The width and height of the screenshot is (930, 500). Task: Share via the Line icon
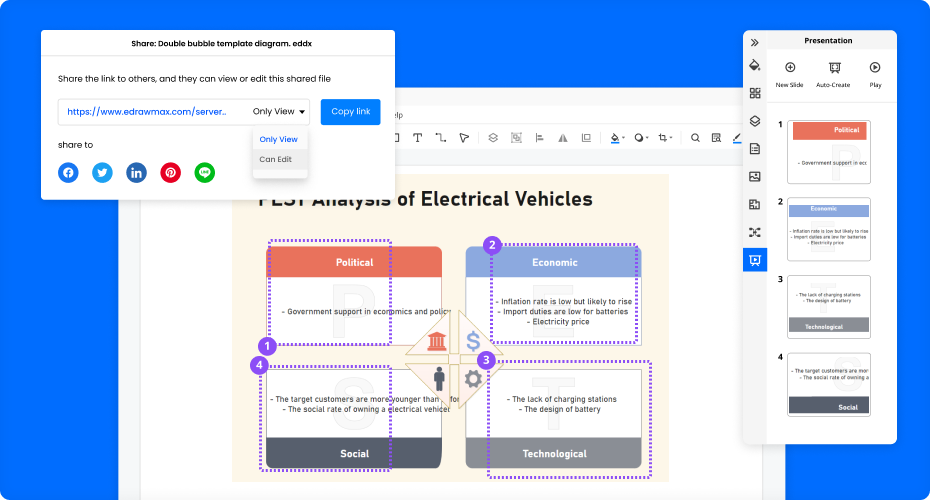pyautogui.click(x=205, y=173)
